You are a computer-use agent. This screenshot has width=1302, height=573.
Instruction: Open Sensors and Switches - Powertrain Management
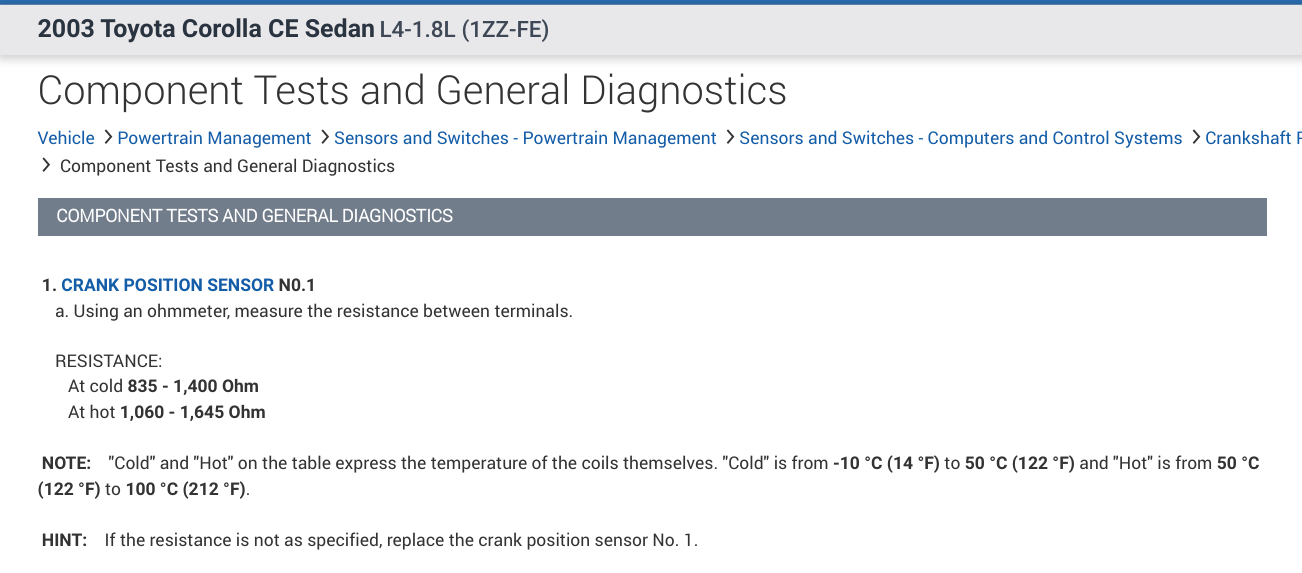click(x=525, y=138)
